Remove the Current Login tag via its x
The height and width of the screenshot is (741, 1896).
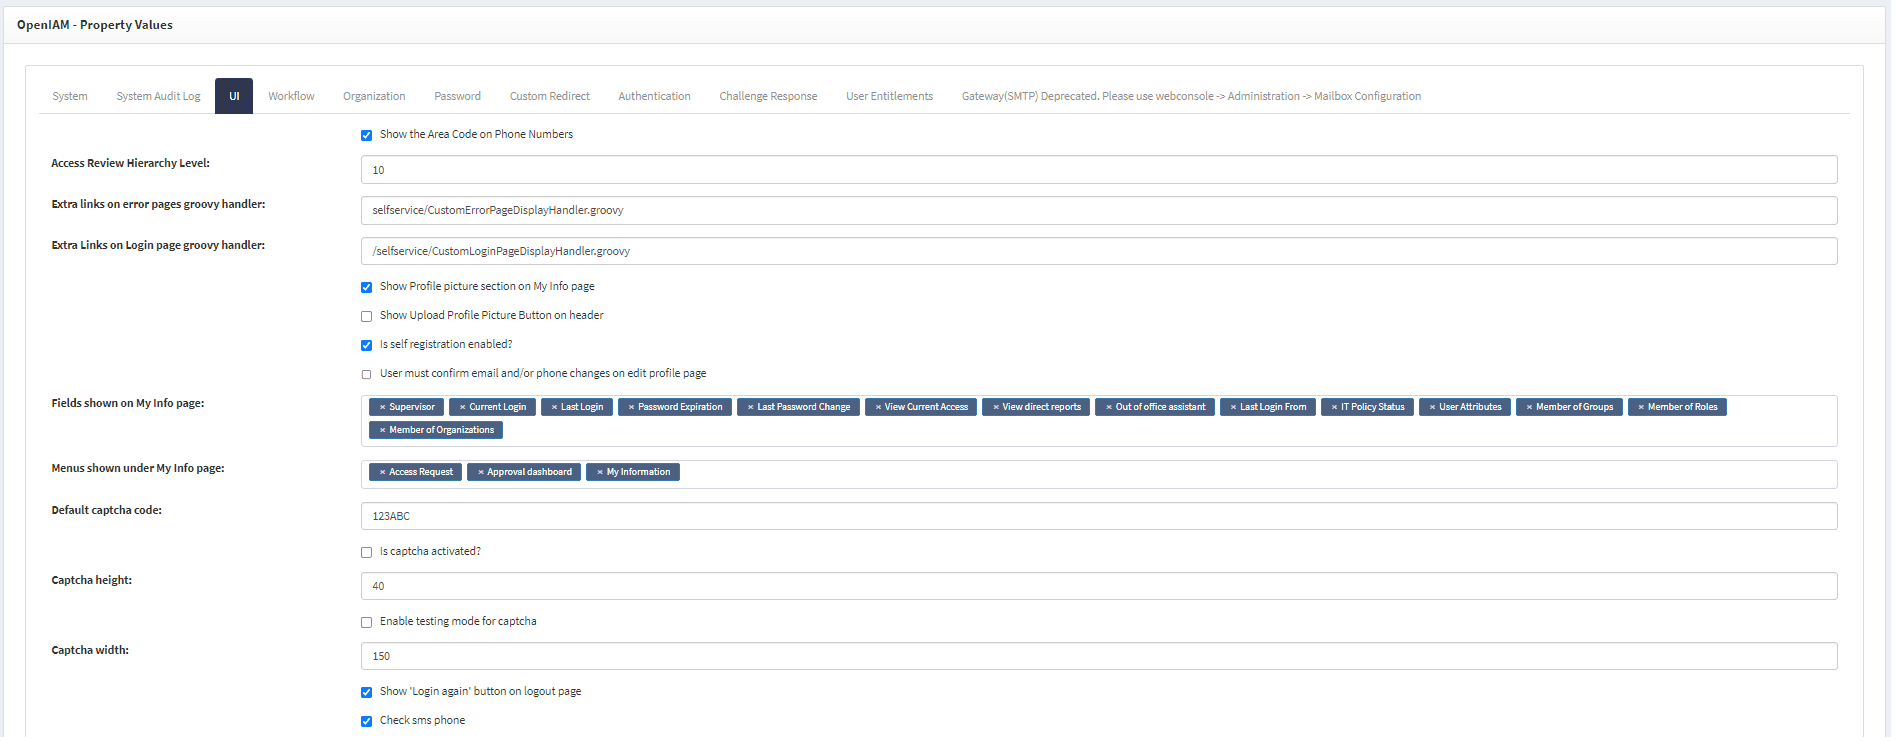(x=462, y=408)
